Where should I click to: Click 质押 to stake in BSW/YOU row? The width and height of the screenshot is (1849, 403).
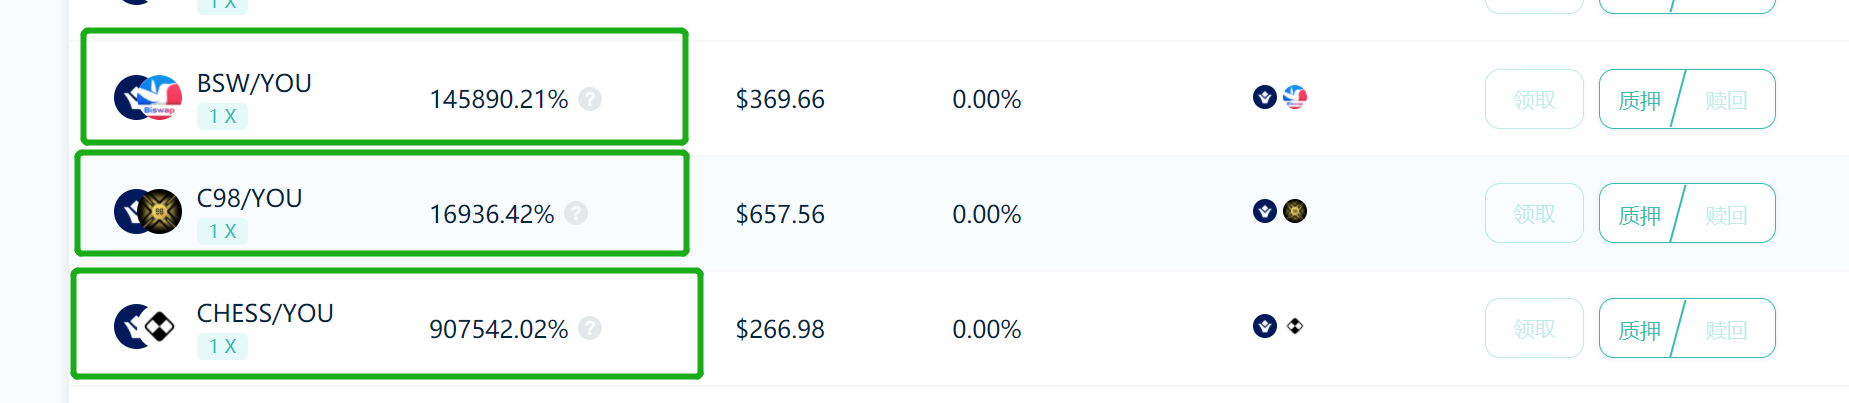pos(1640,100)
